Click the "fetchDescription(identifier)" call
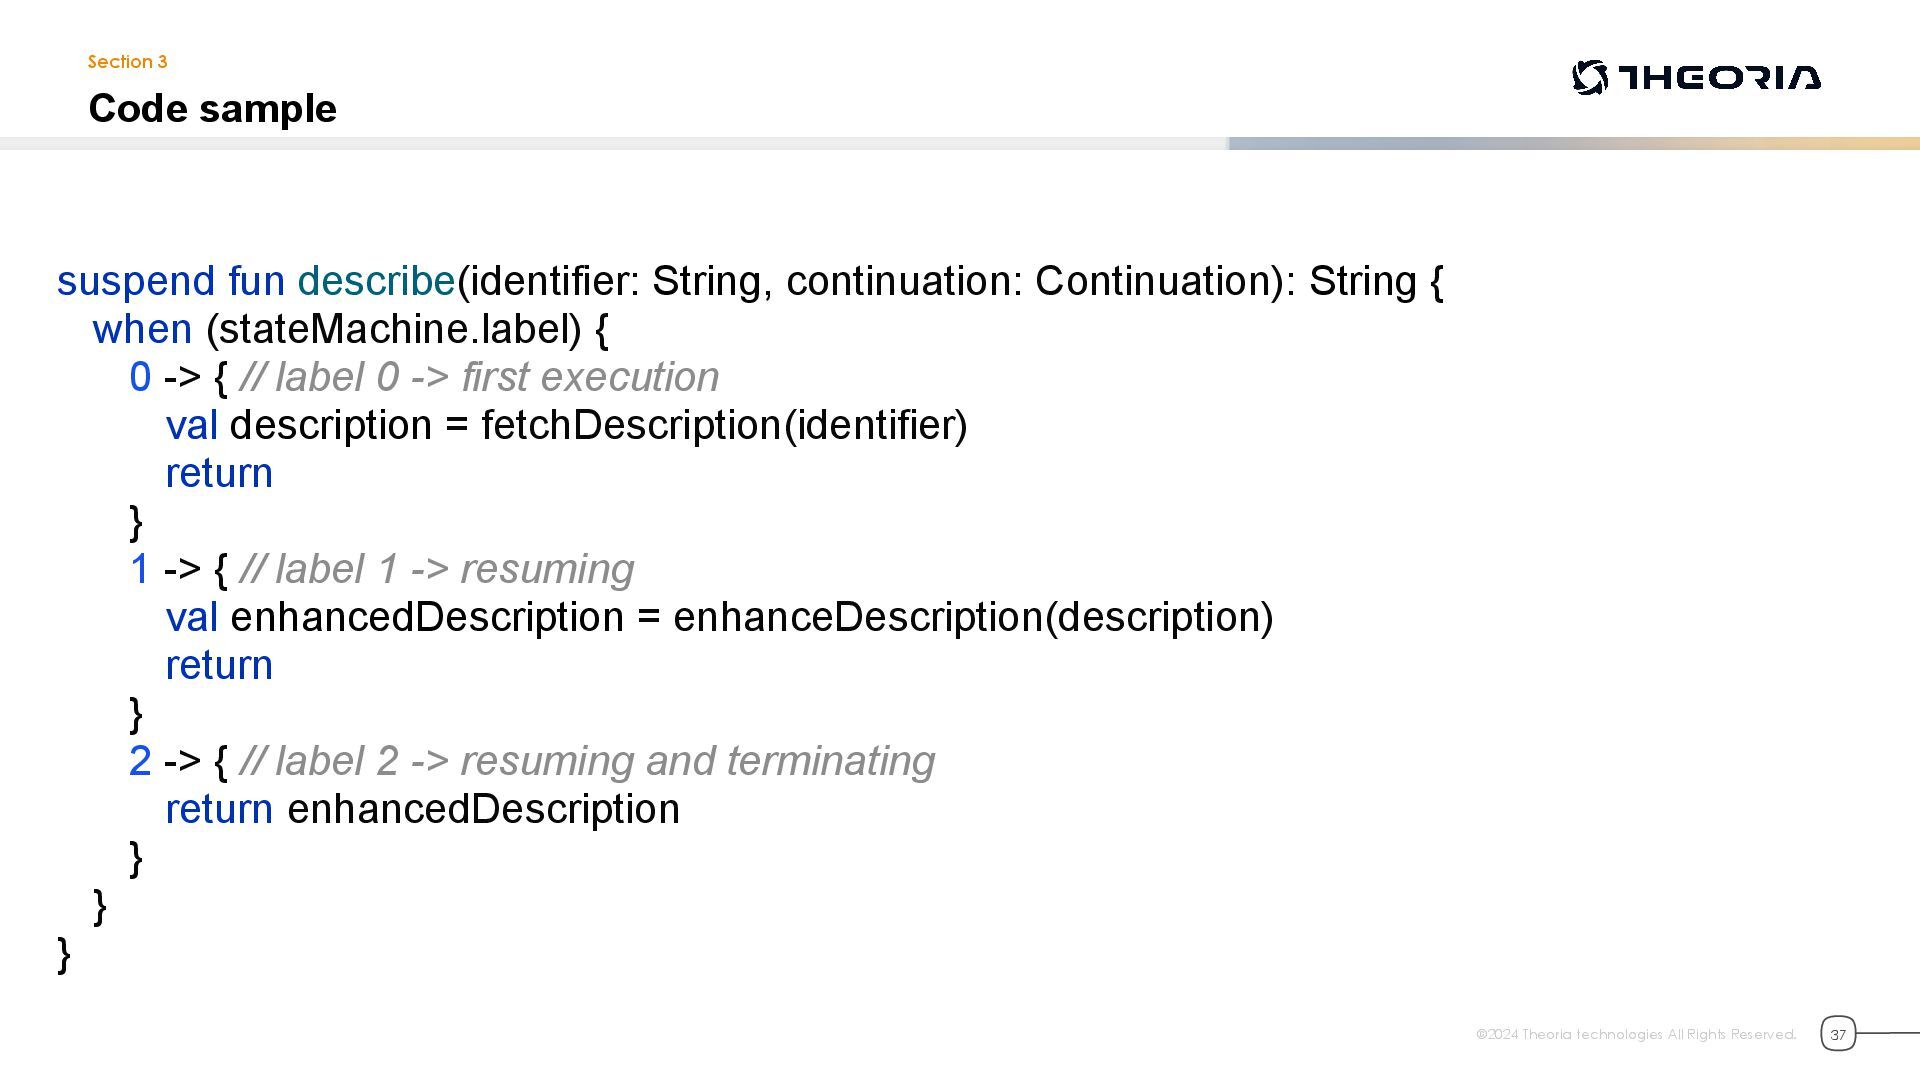The image size is (1920, 1080). 724,425
